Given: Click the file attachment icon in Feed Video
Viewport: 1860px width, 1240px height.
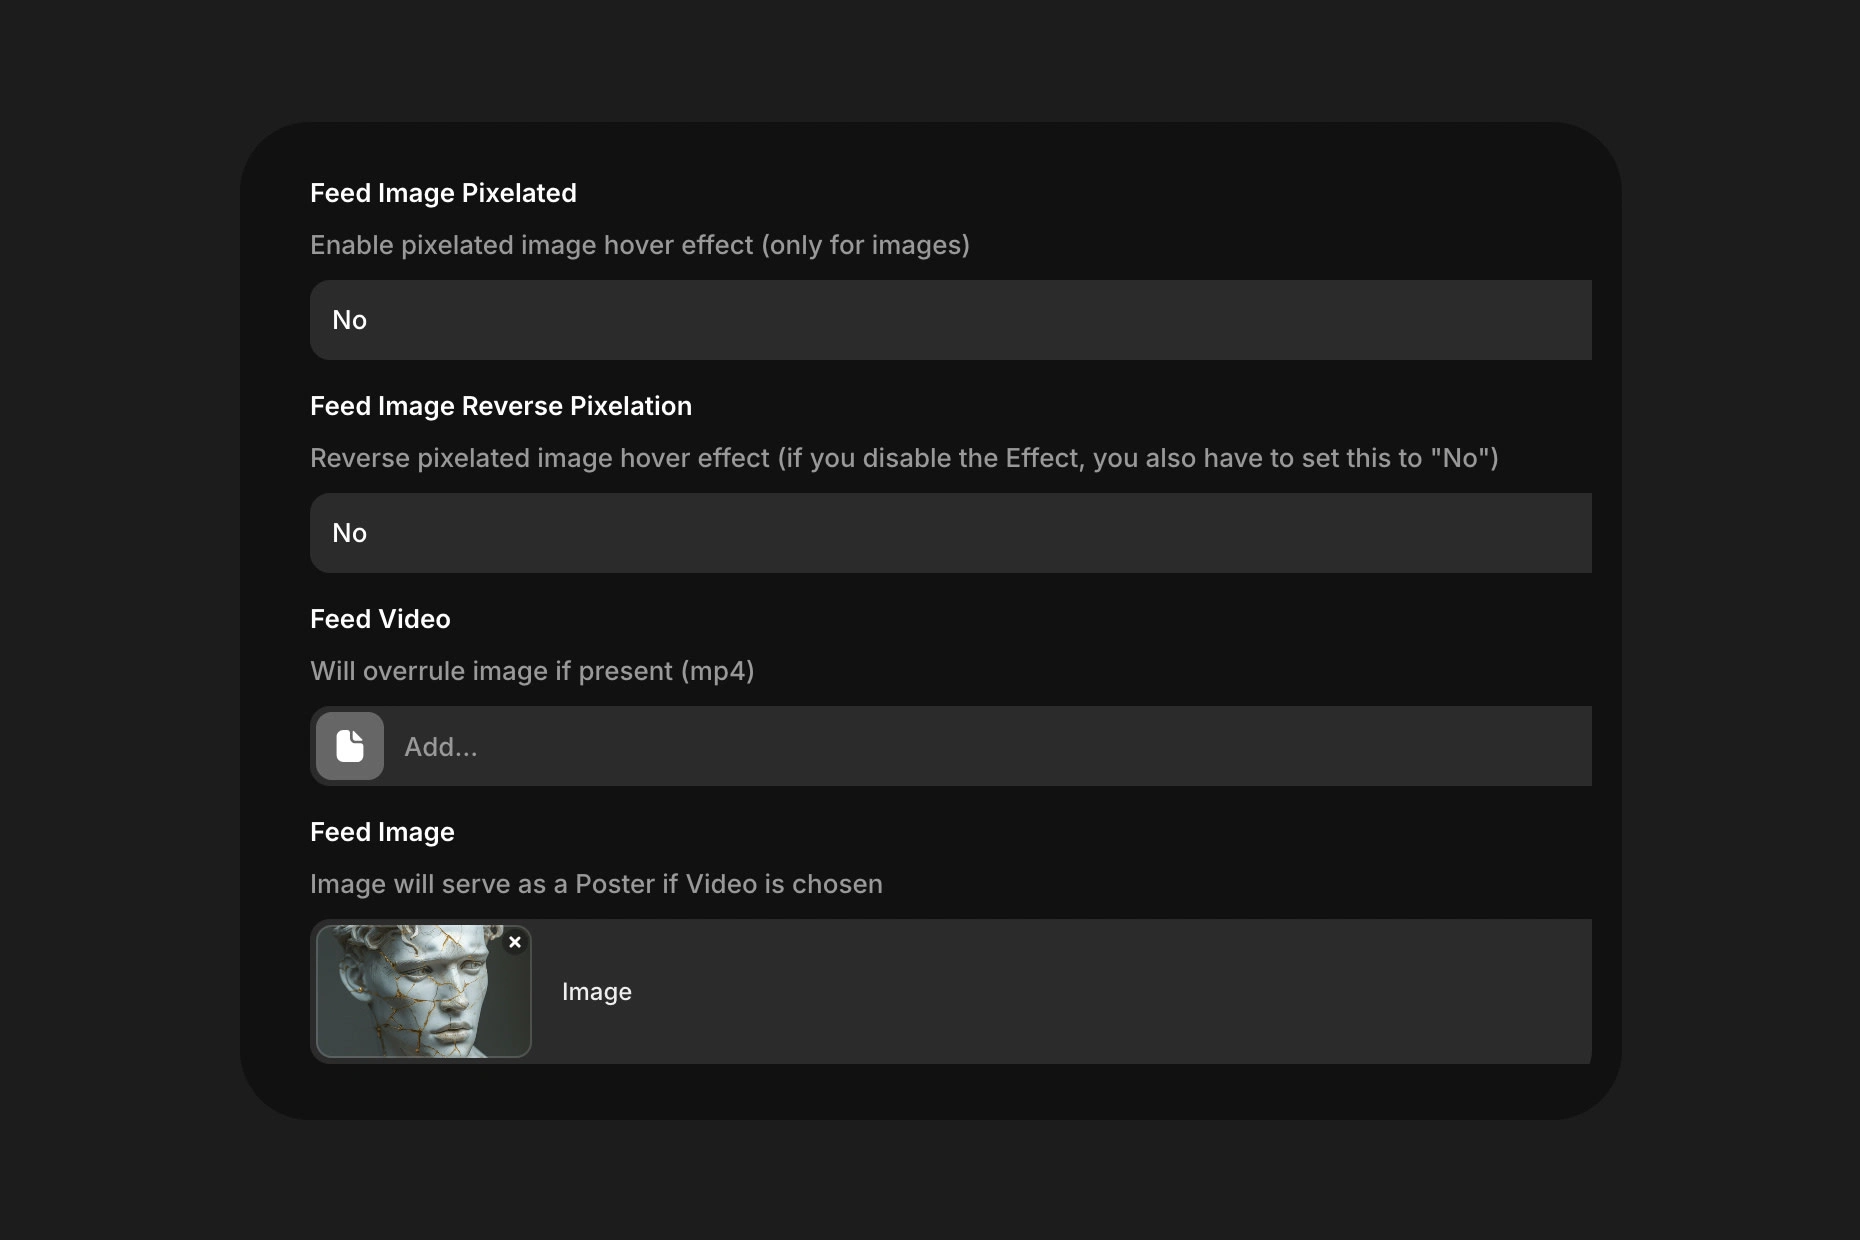Looking at the screenshot, I should (349, 746).
